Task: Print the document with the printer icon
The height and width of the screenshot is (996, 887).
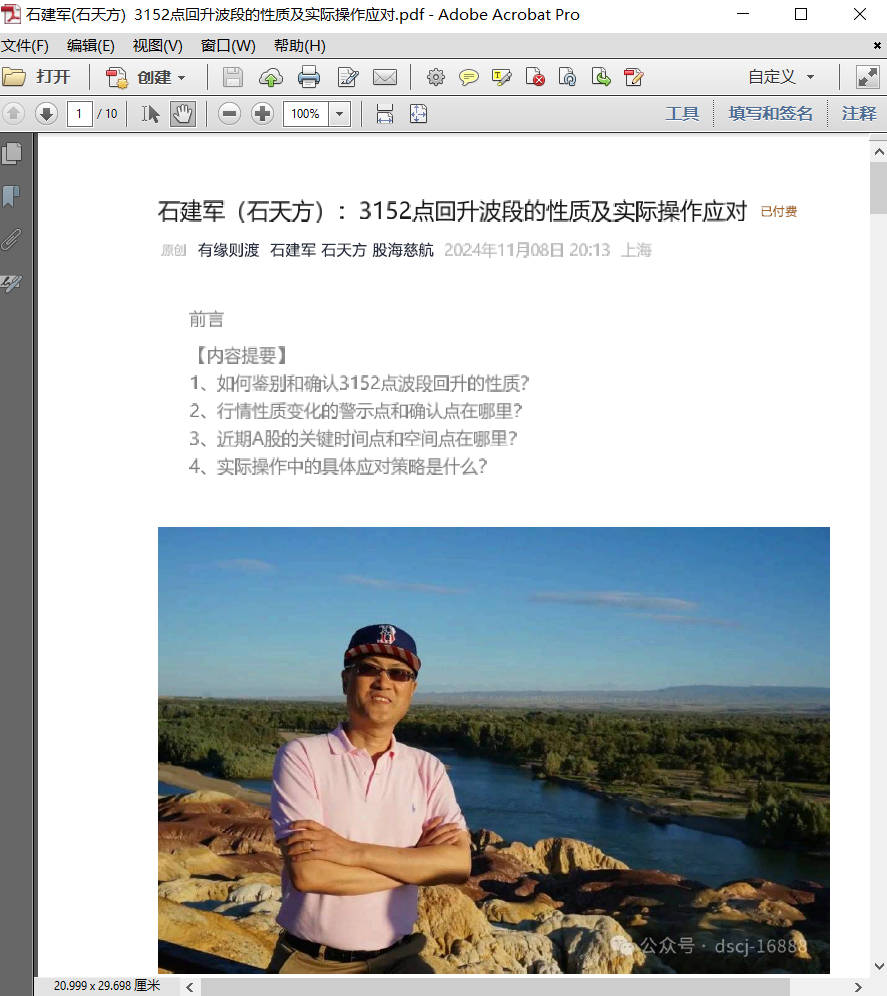Action: click(x=309, y=77)
